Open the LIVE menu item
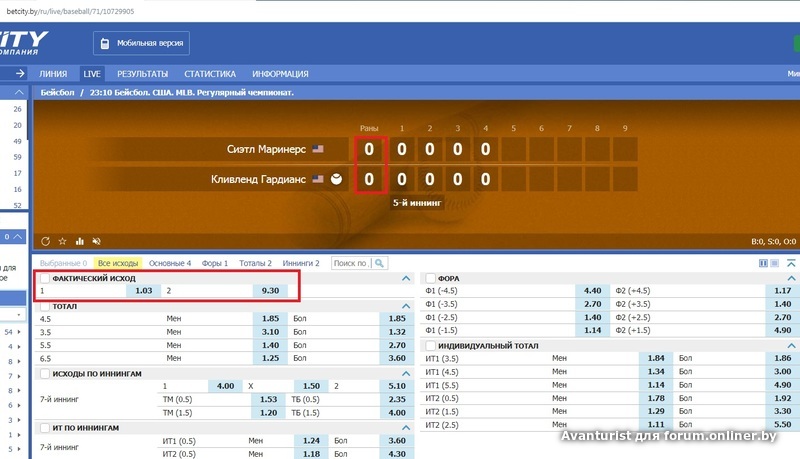 (x=92, y=74)
